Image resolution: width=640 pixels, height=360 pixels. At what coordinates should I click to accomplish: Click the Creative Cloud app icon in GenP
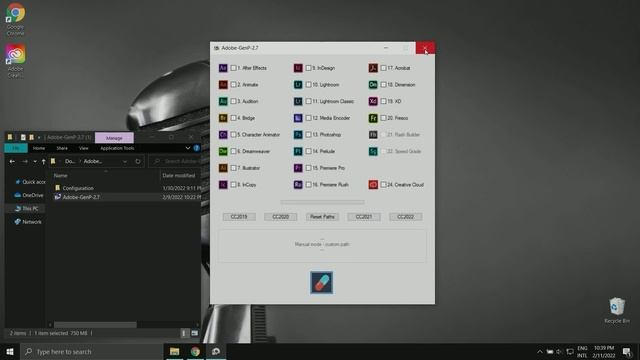click(373, 185)
